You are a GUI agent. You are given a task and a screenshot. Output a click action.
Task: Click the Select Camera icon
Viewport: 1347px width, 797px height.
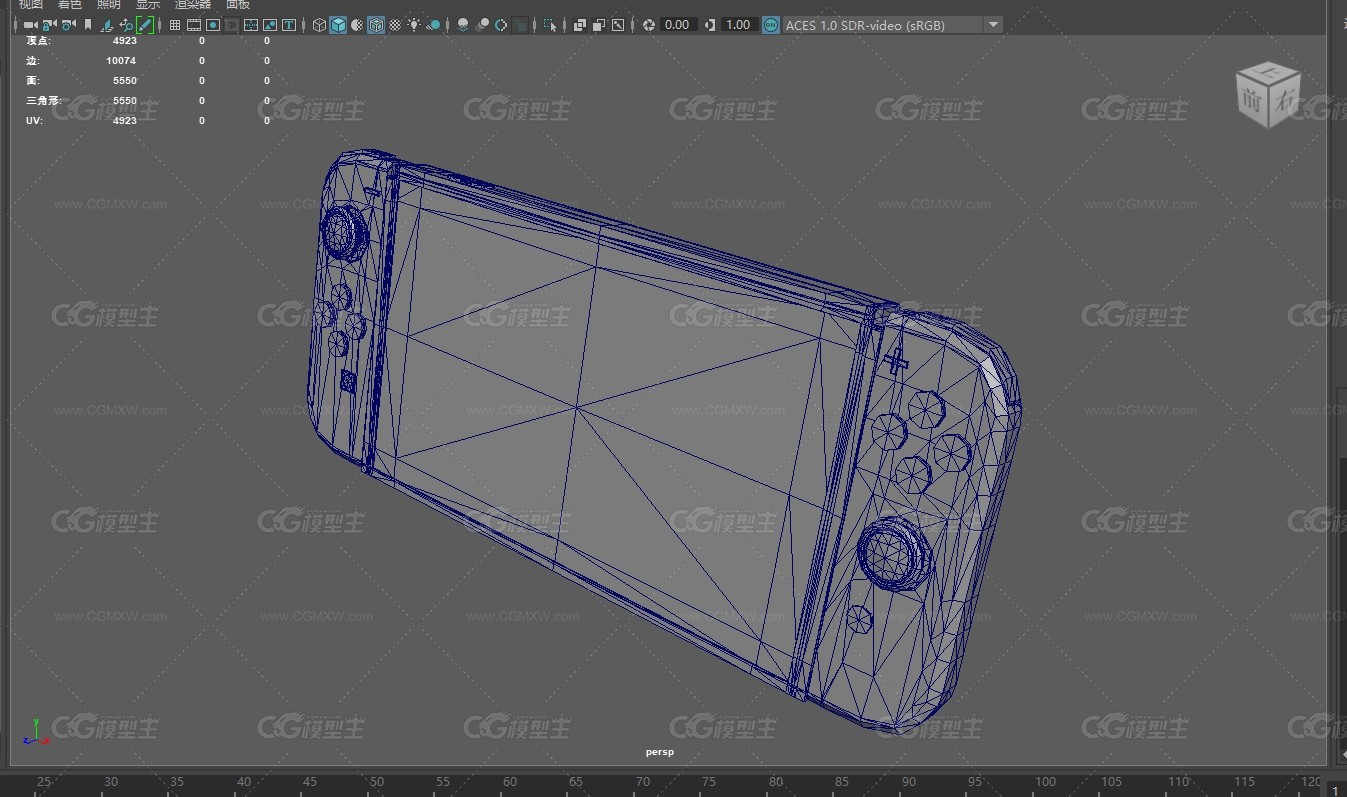coord(29,25)
